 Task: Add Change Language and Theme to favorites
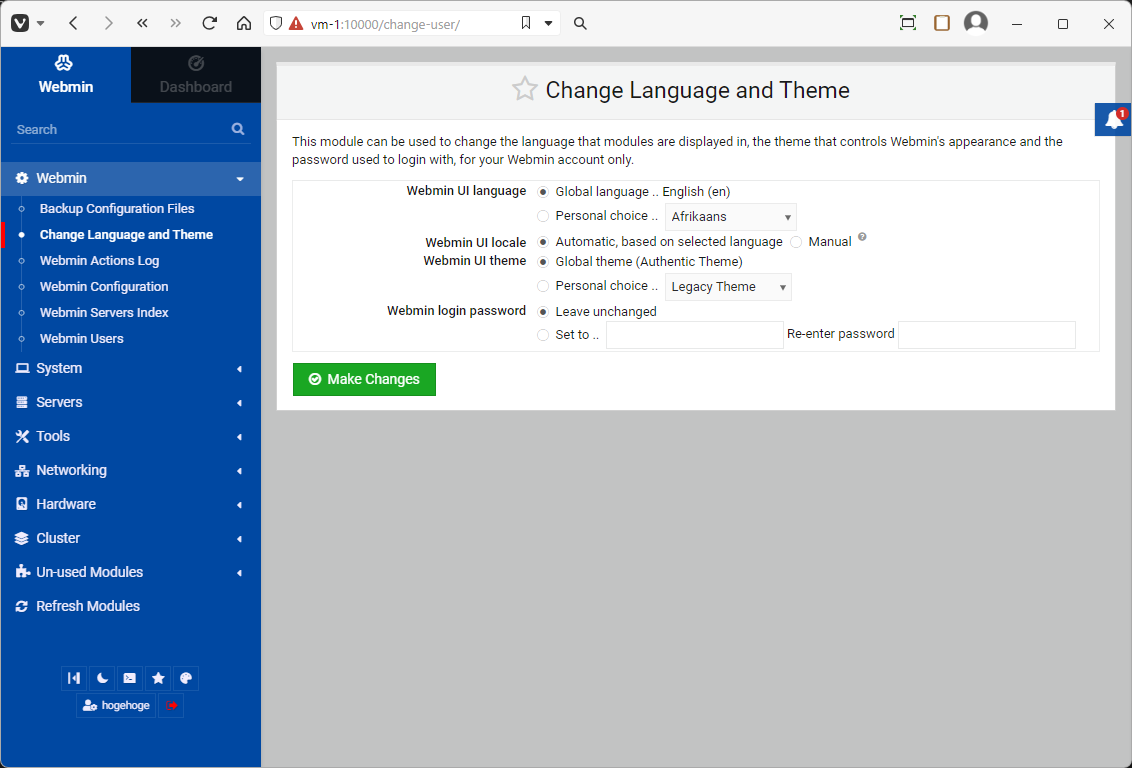525,90
